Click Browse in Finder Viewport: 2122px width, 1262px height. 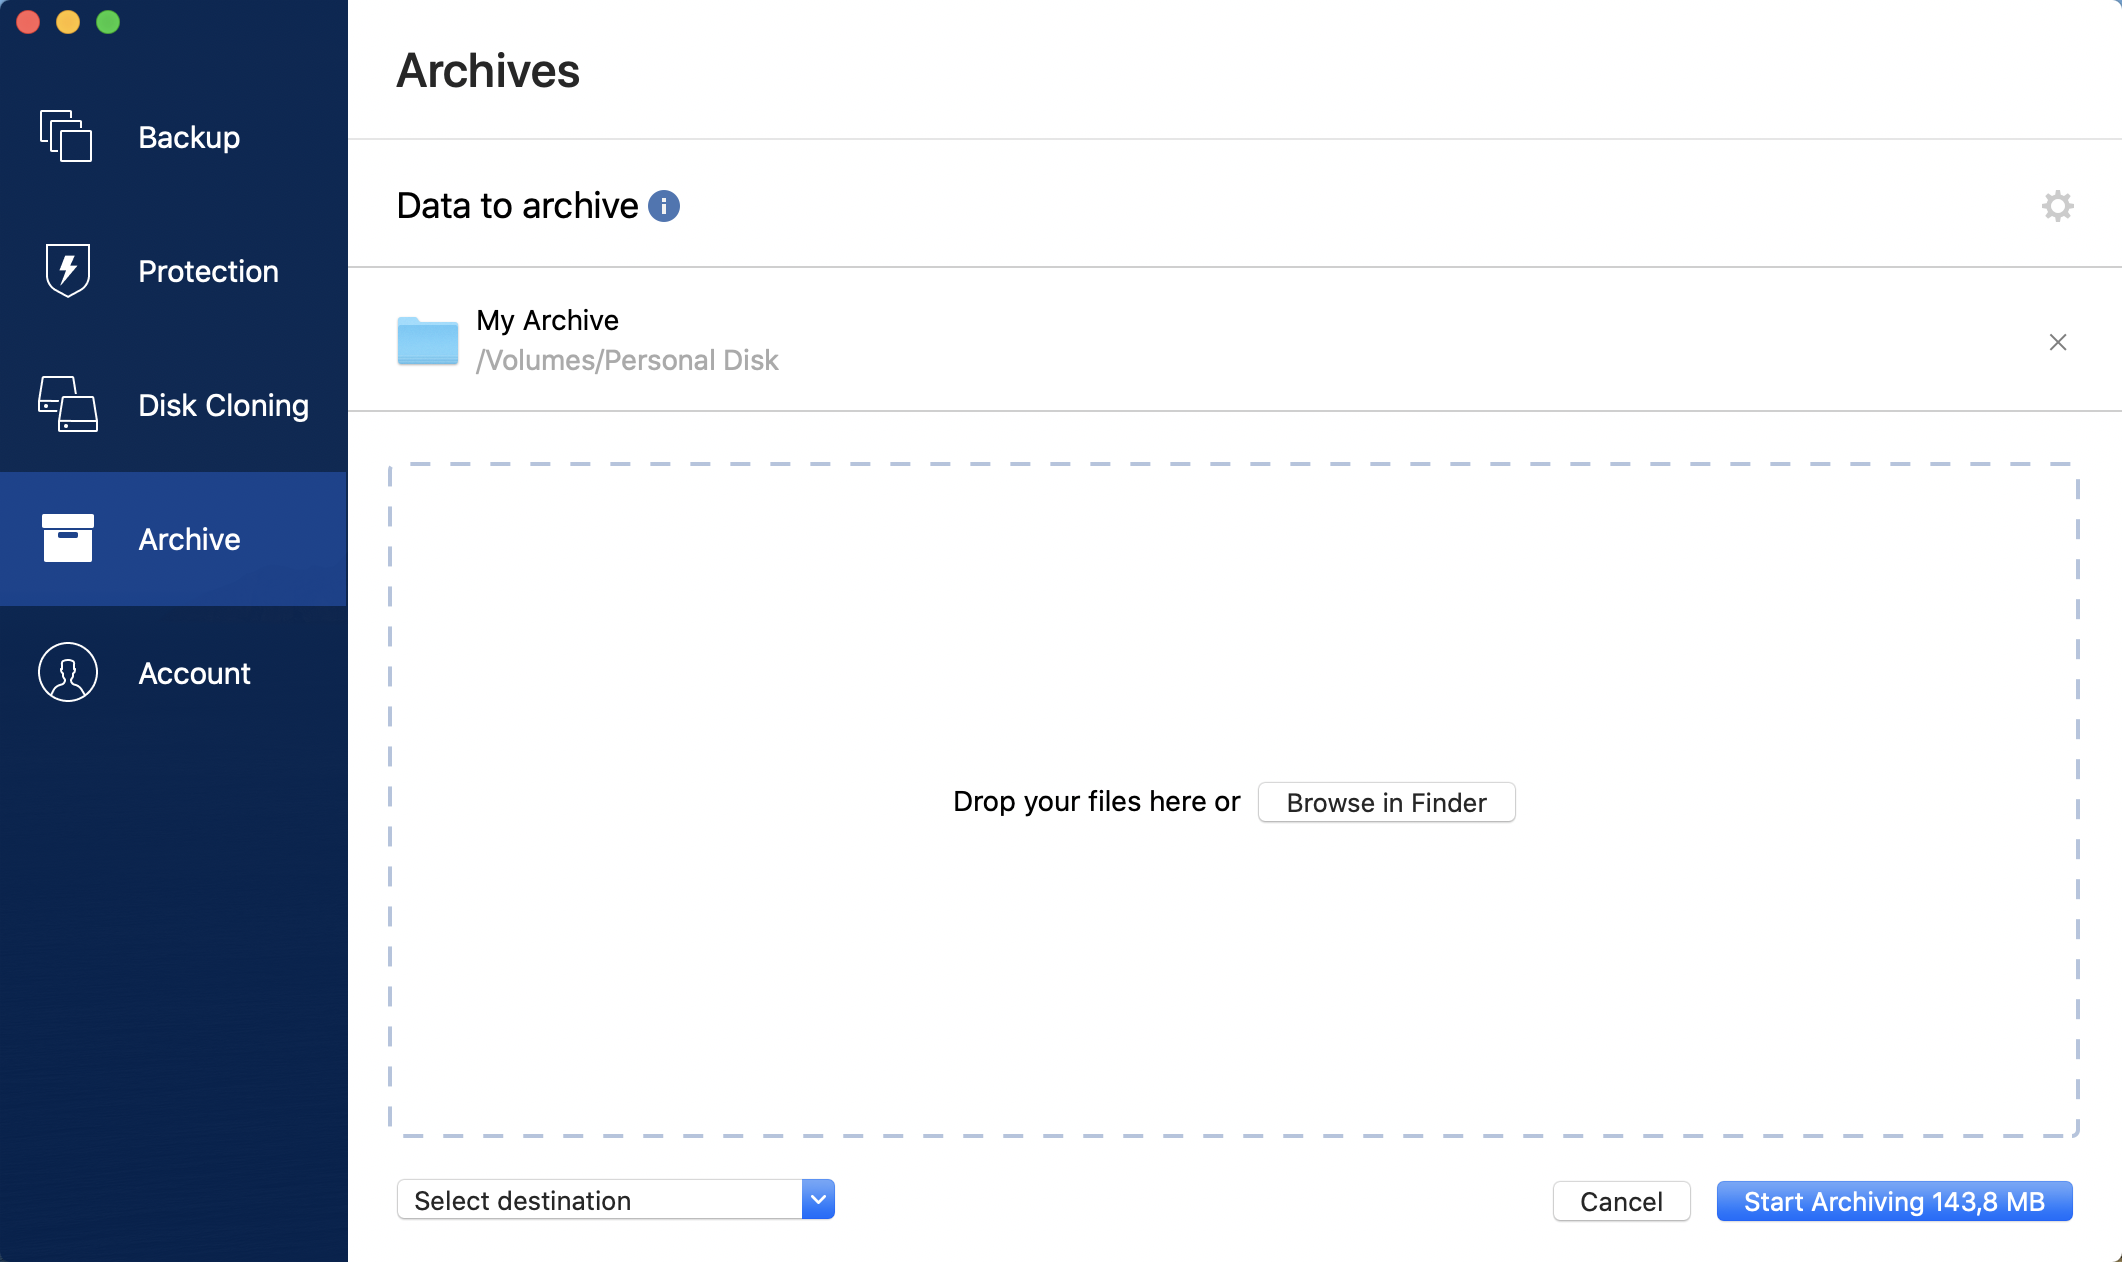(x=1386, y=802)
